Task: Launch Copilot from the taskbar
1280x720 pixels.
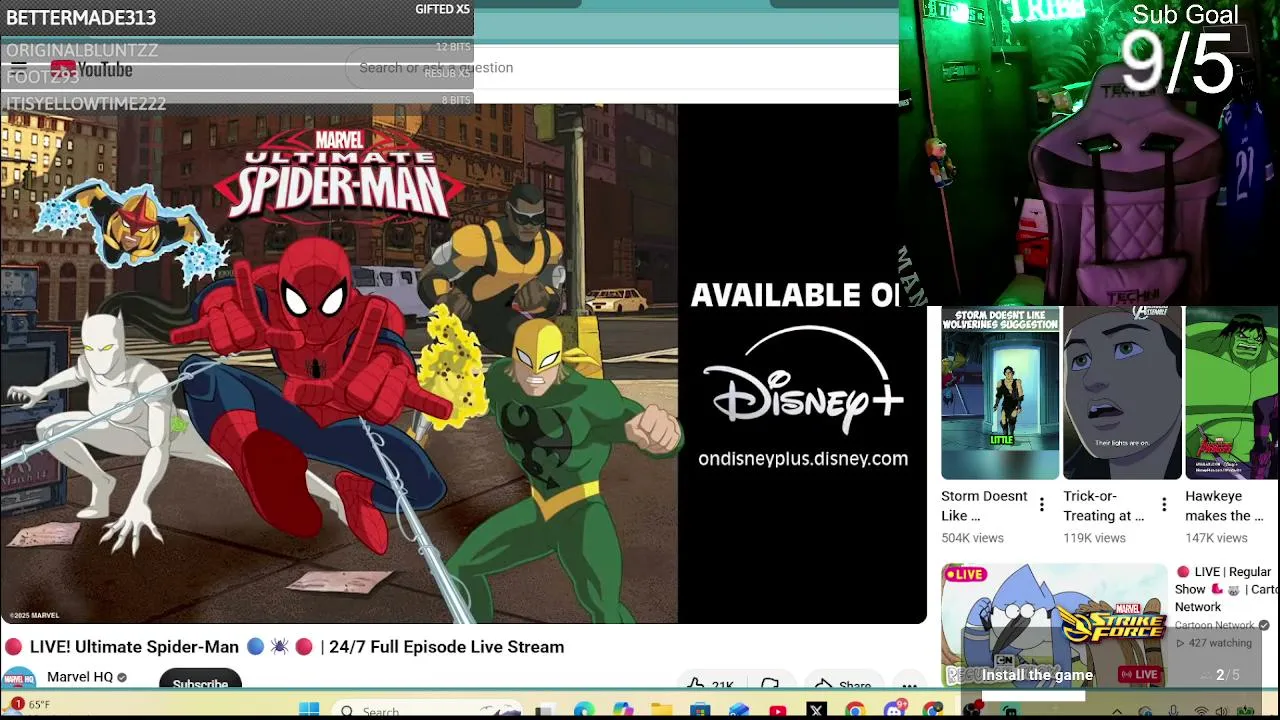Action: coord(623,711)
